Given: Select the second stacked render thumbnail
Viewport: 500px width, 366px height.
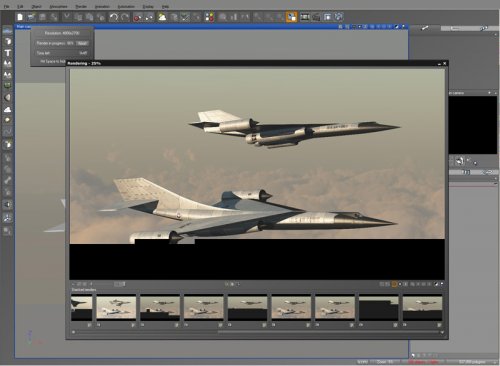Looking at the screenshot, I should (x=116, y=308).
